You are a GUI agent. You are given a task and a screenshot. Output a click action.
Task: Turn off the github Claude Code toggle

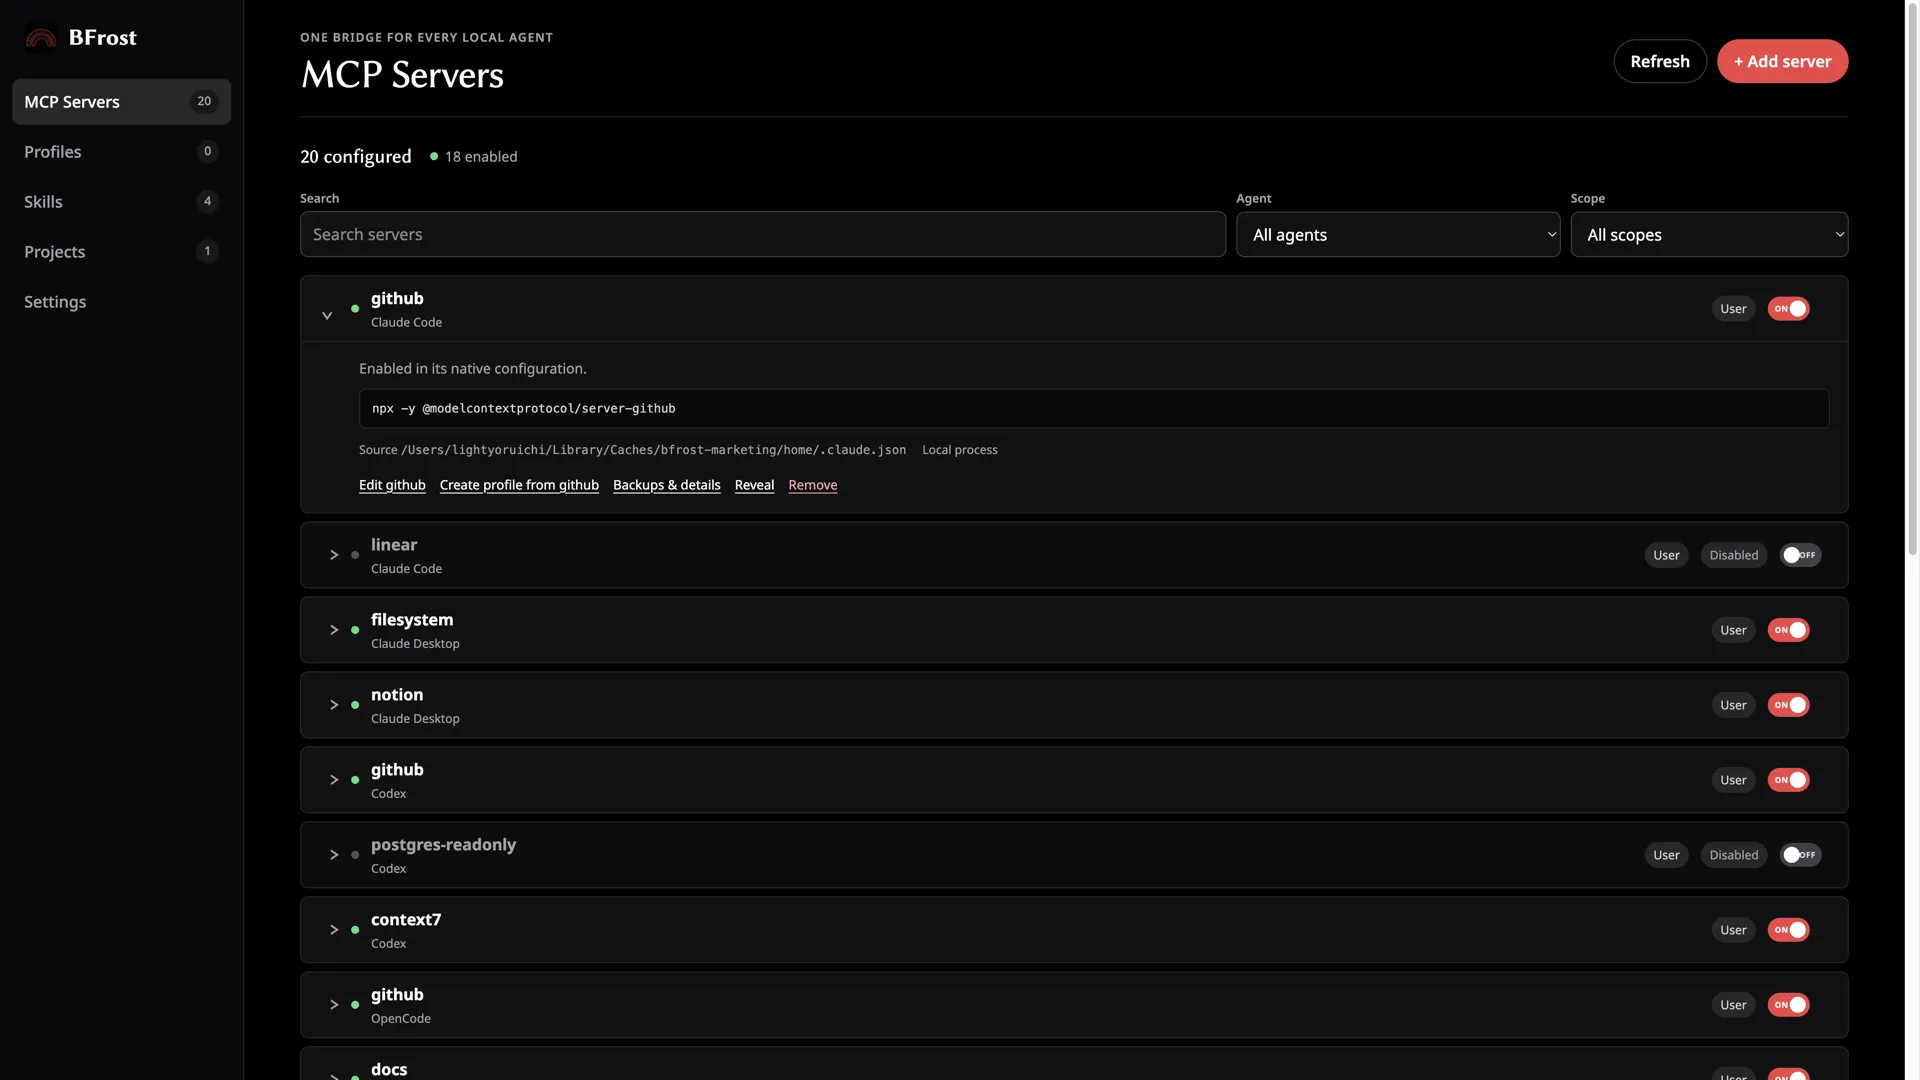[x=1788, y=309]
